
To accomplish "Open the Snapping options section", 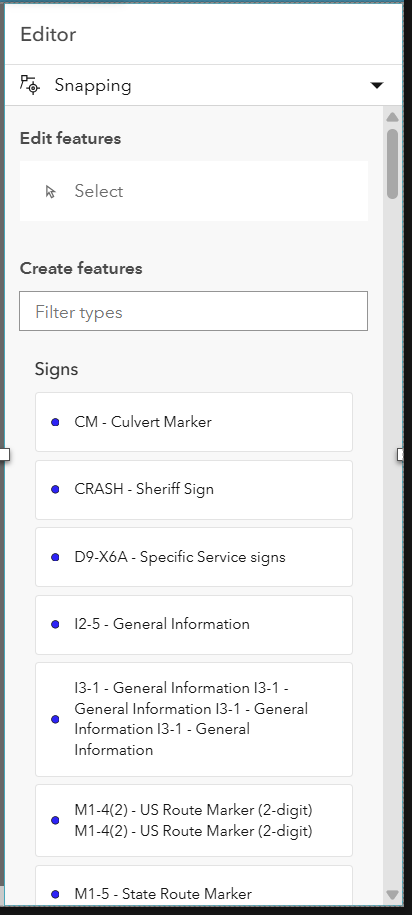I will [203, 85].
